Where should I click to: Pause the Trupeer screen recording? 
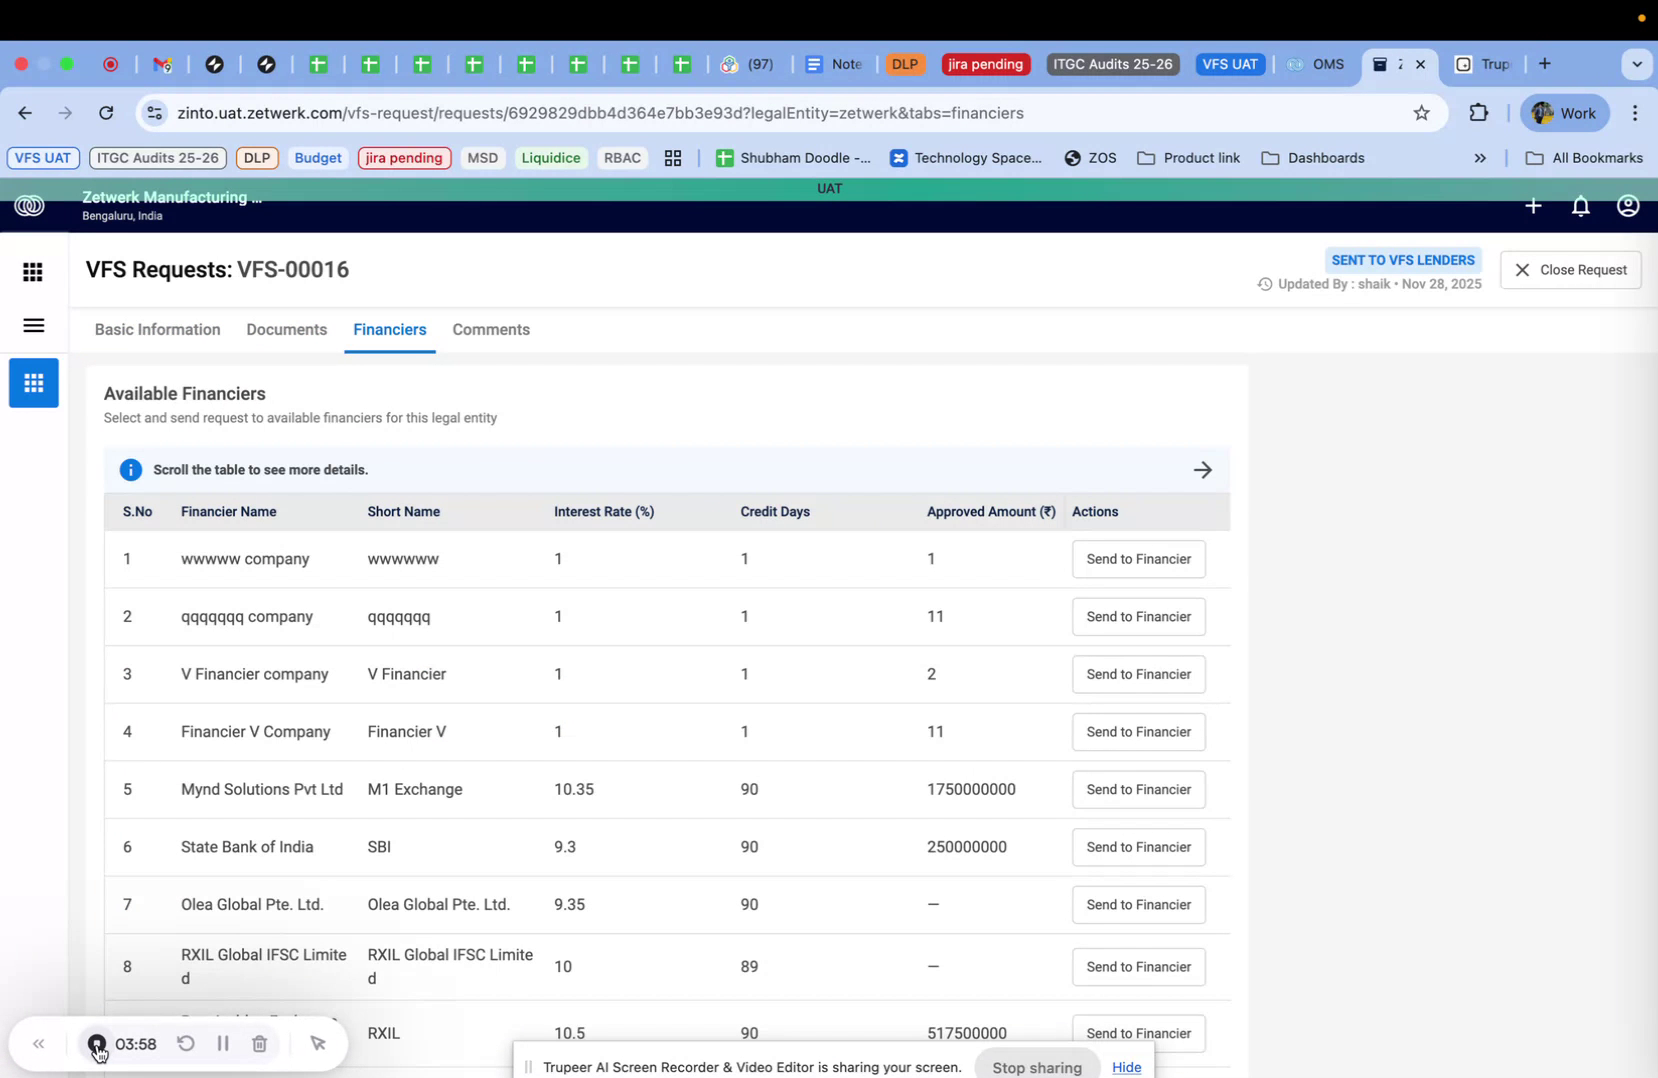(x=223, y=1043)
